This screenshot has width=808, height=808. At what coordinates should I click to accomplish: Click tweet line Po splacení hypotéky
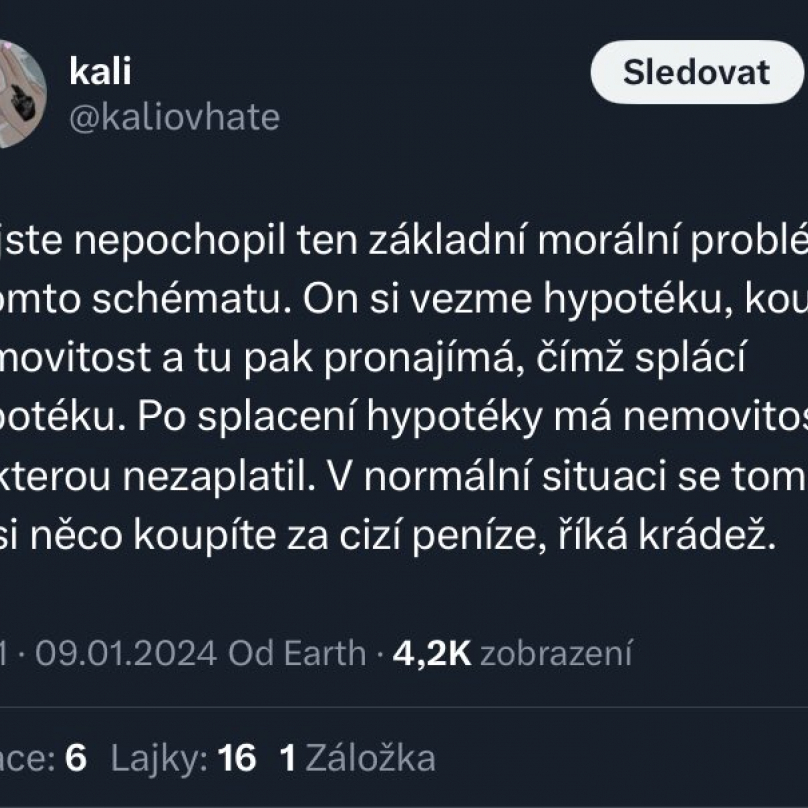click(404, 417)
